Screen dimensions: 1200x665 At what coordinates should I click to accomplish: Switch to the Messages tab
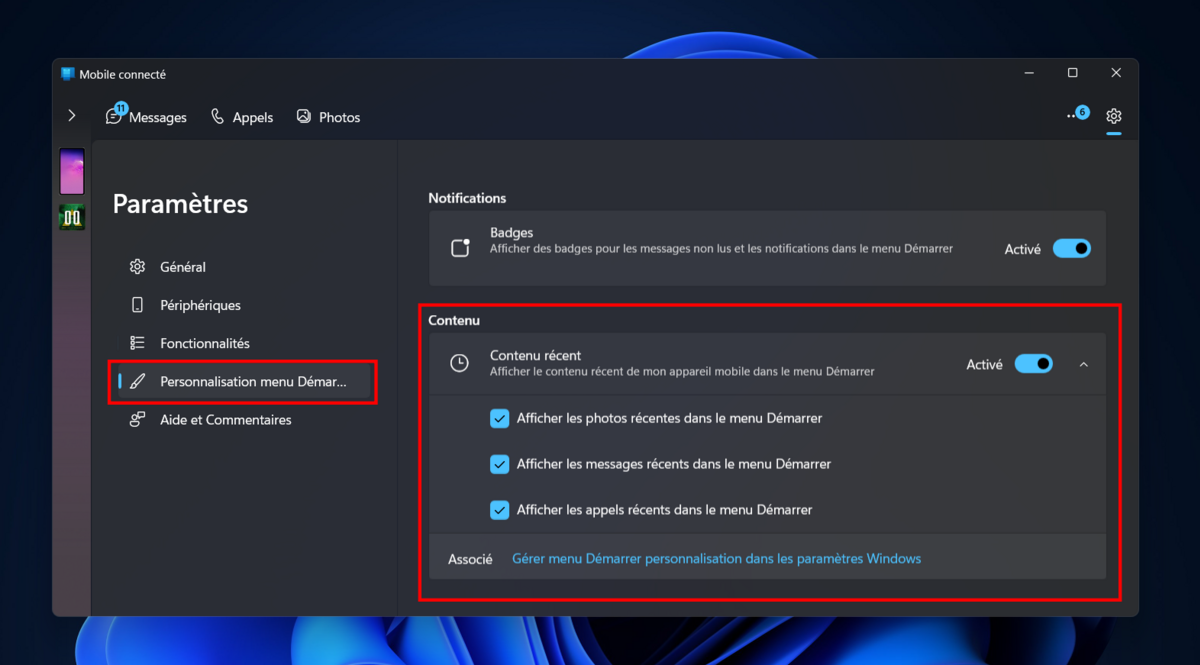pyautogui.click(x=146, y=117)
